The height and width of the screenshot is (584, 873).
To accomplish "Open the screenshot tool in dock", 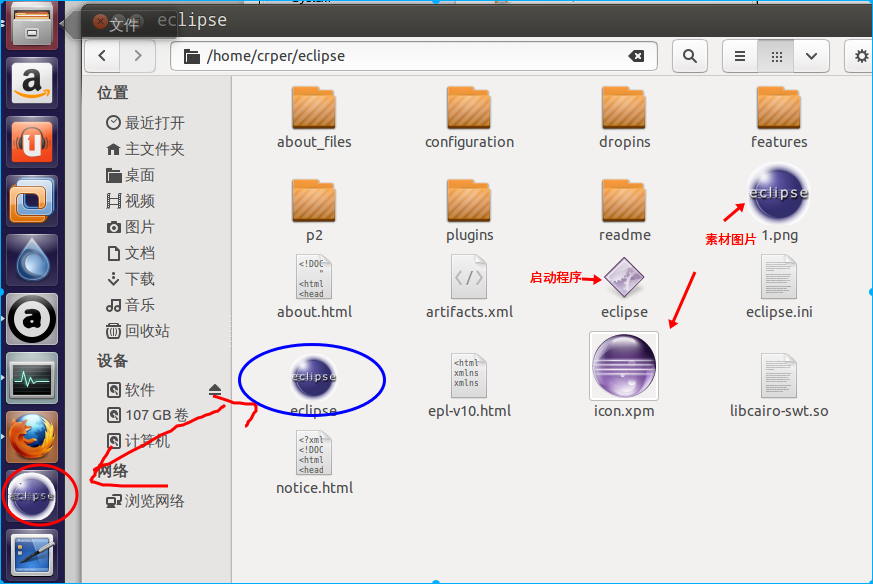I will point(32,555).
